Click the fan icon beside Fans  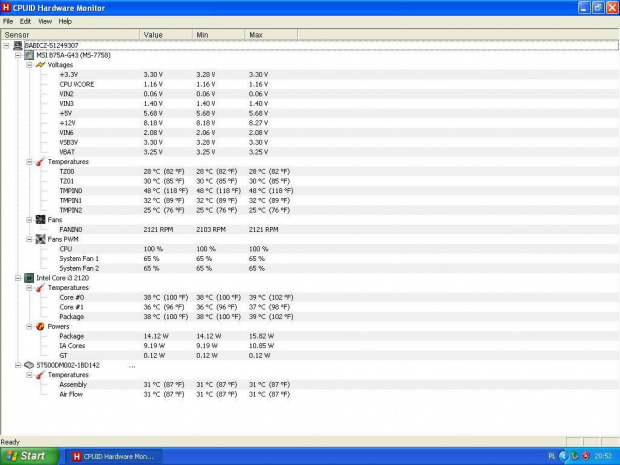click(x=40, y=219)
